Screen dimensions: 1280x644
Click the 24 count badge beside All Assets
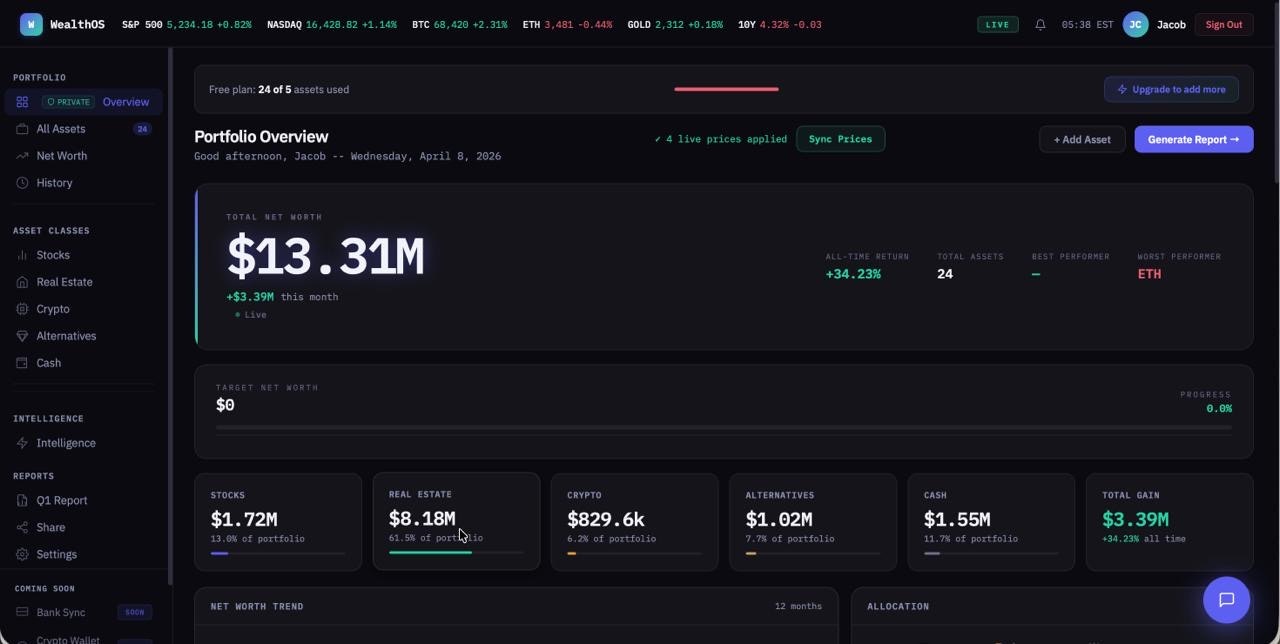(142, 129)
